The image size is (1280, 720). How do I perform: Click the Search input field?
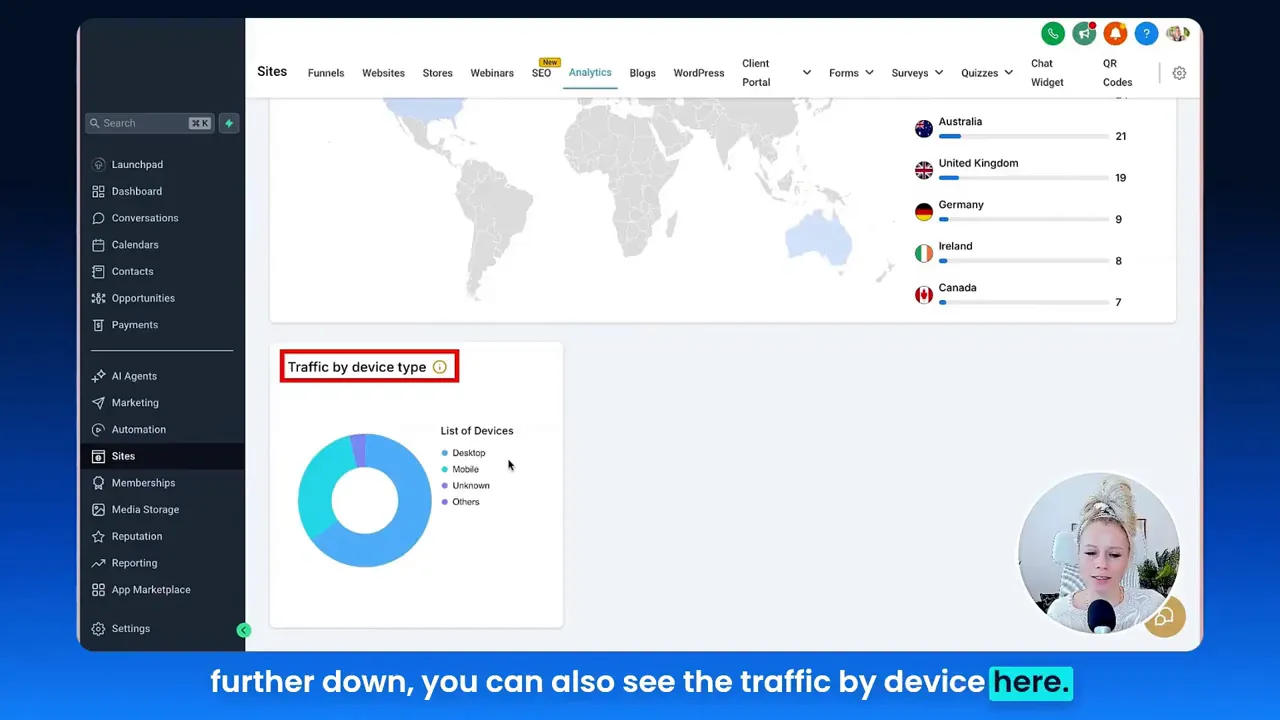click(x=150, y=123)
